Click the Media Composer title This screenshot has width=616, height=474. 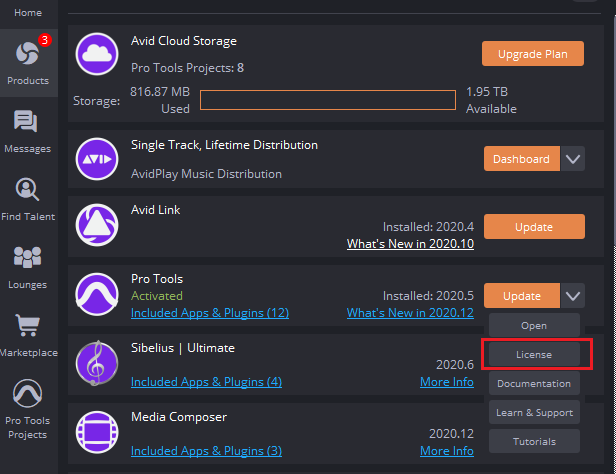click(179, 417)
